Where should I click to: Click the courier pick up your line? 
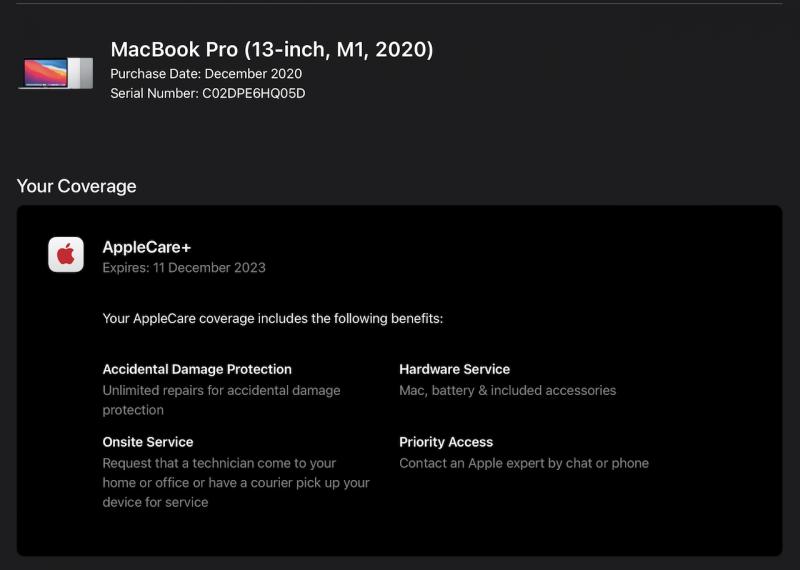236,483
